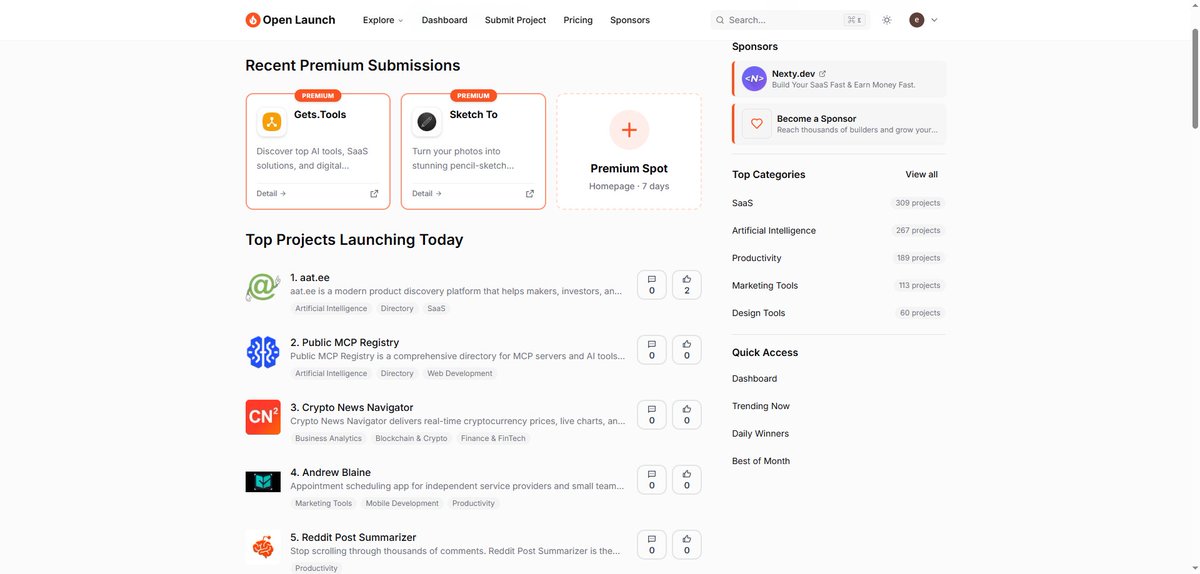Image resolution: width=1200 pixels, height=574 pixels.
Task: Click the Nexty.dev sponsor logo
Action: tap(754, 79)
